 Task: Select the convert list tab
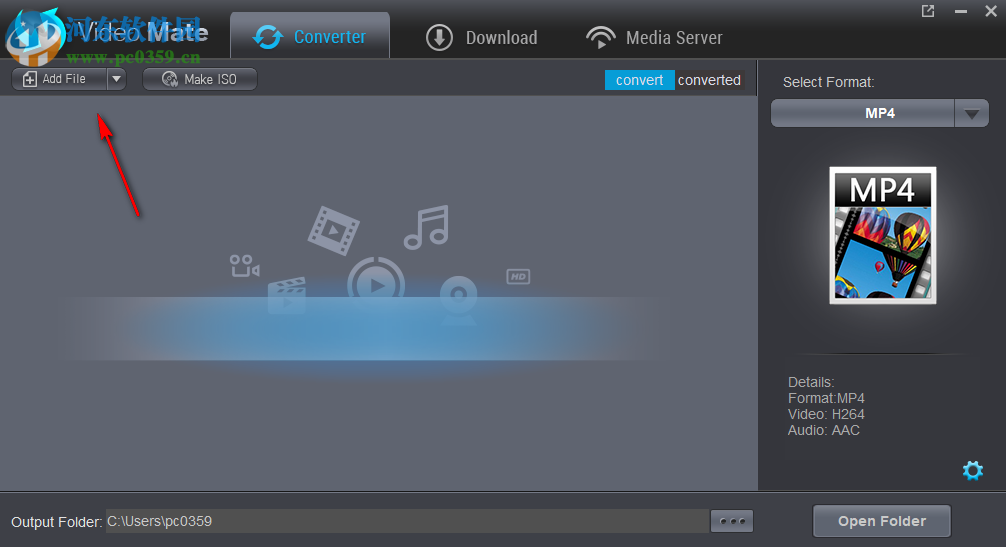click(639, 80)
